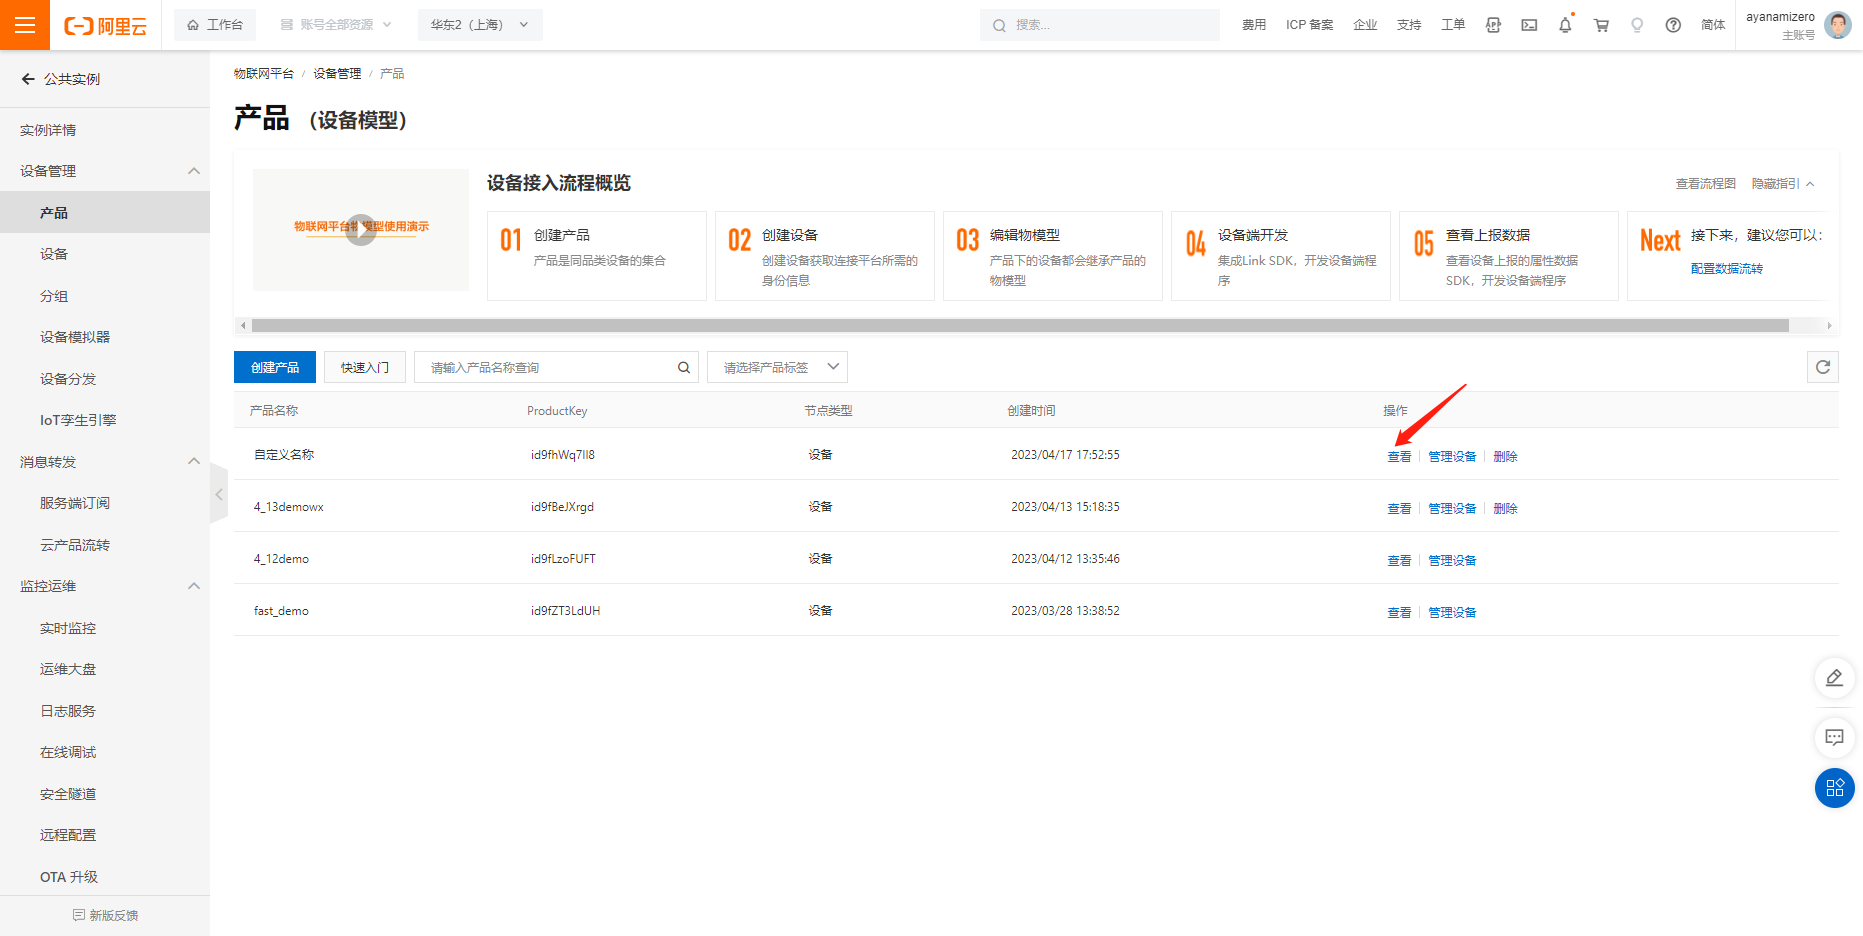This screenshot has height=936, width=1863.
Task: Open the shopping cart icon
Action: coord(1601,25)
